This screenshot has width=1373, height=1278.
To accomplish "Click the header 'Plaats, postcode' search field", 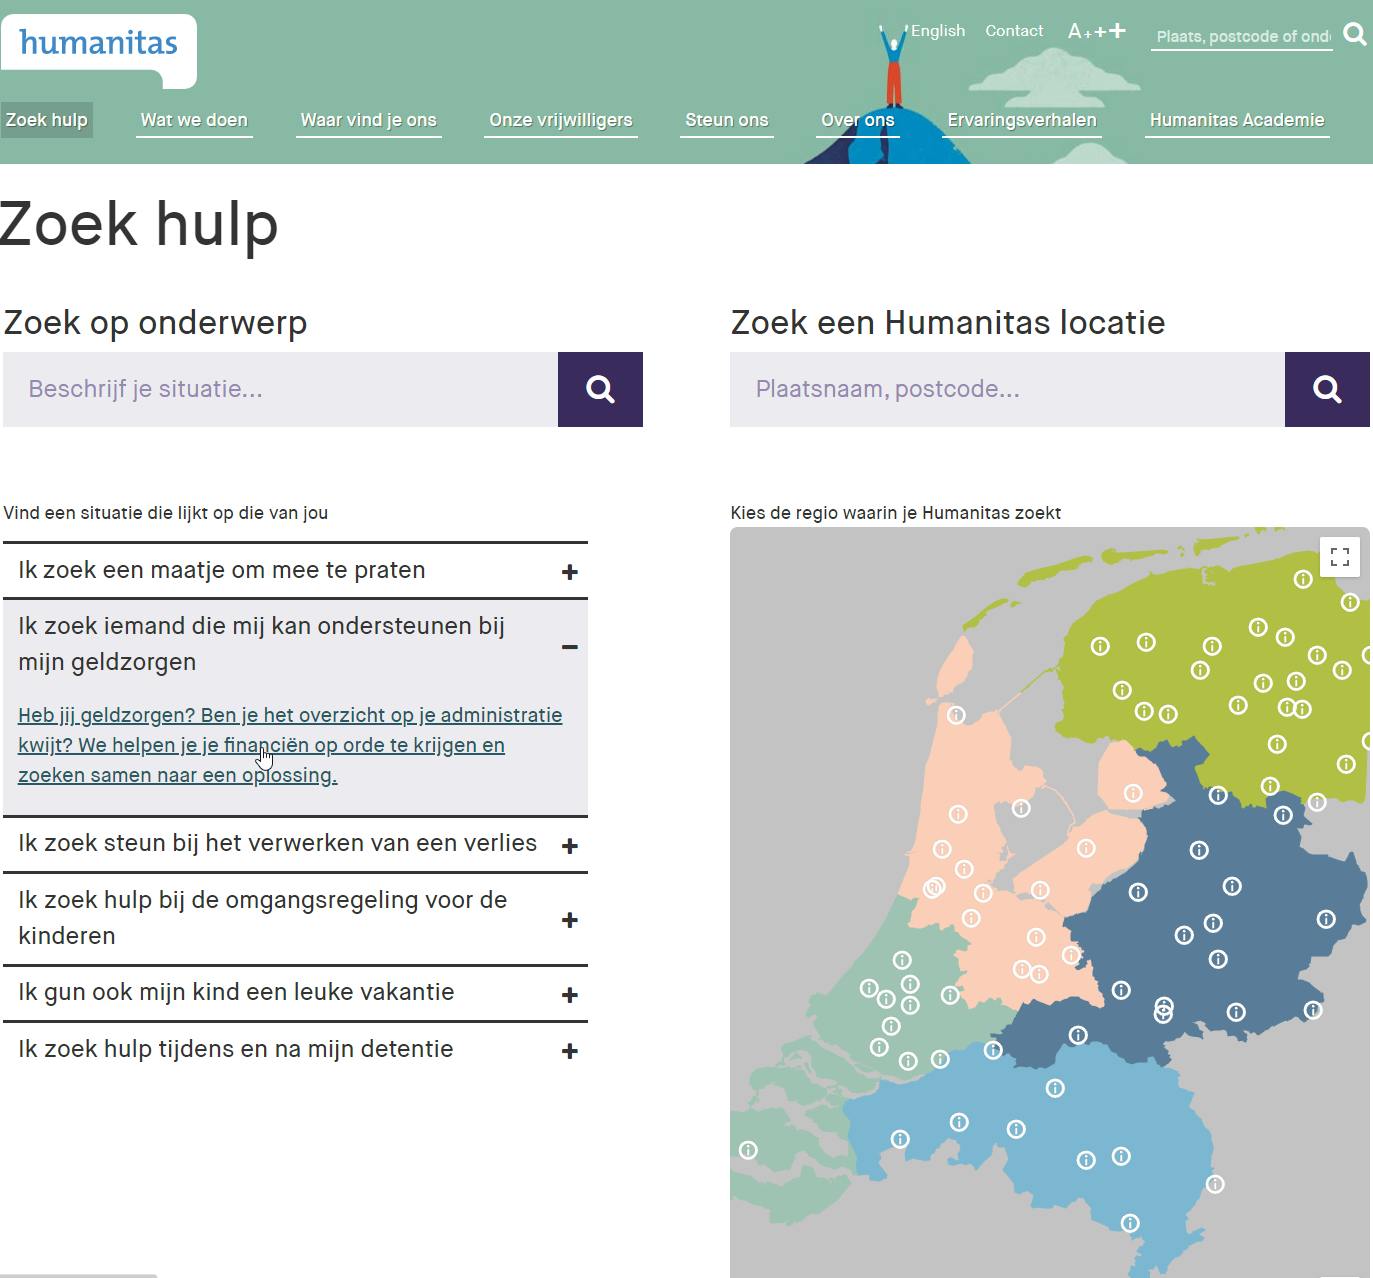I will click(1242, 36).
